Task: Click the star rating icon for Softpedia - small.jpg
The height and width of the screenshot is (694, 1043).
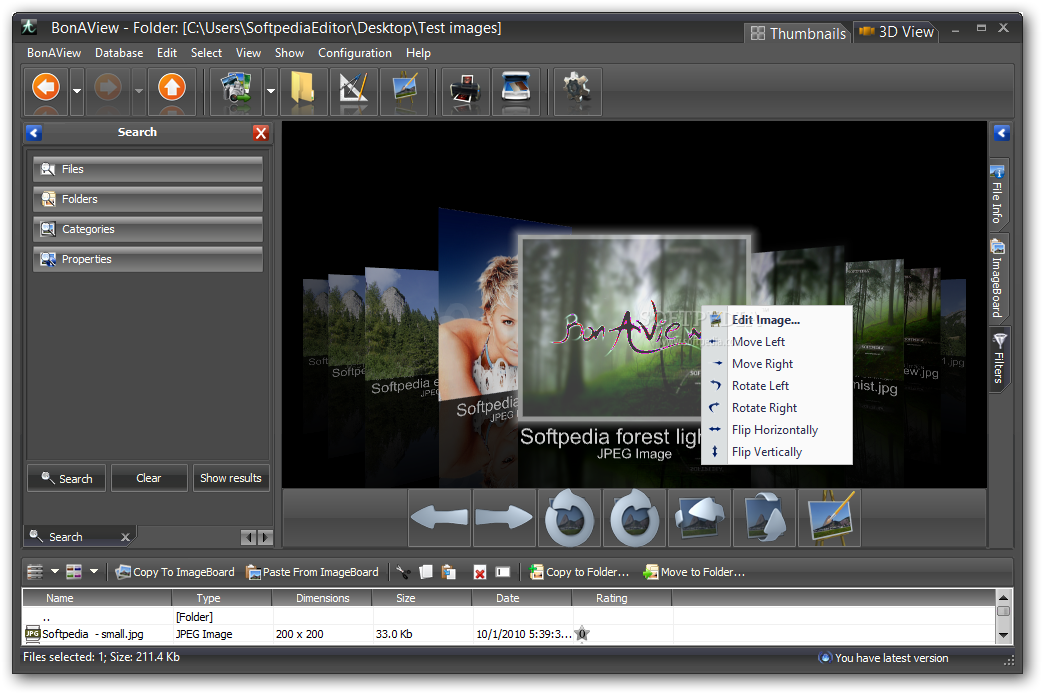Action: pyautogui.click(x=582, y=634)
